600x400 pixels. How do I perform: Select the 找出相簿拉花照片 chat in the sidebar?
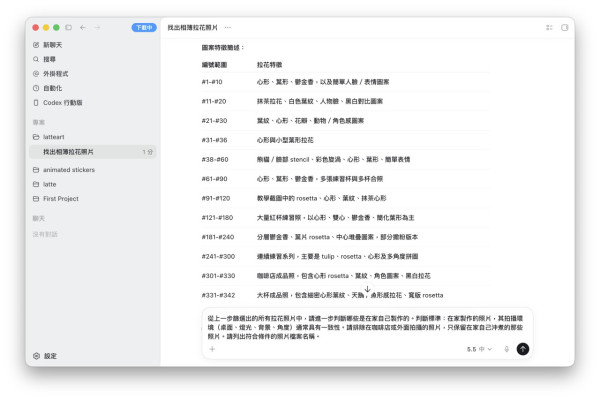pos(93,152)
